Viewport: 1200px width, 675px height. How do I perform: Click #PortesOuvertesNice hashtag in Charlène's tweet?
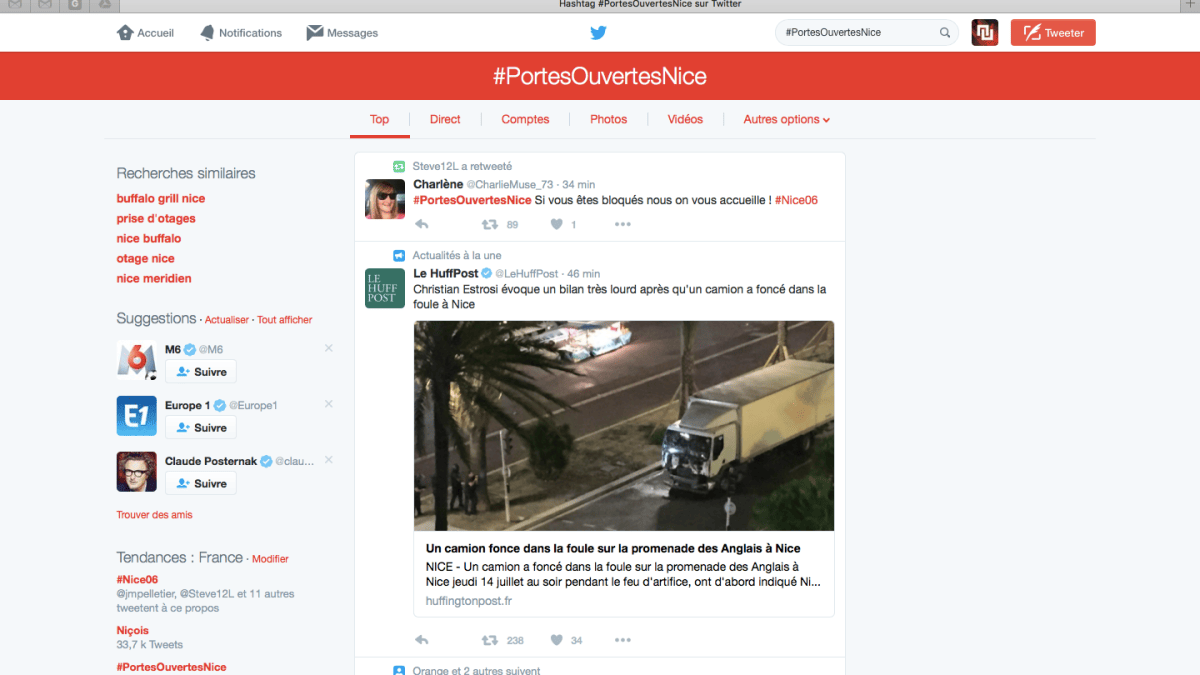click(x=472, y=200)
